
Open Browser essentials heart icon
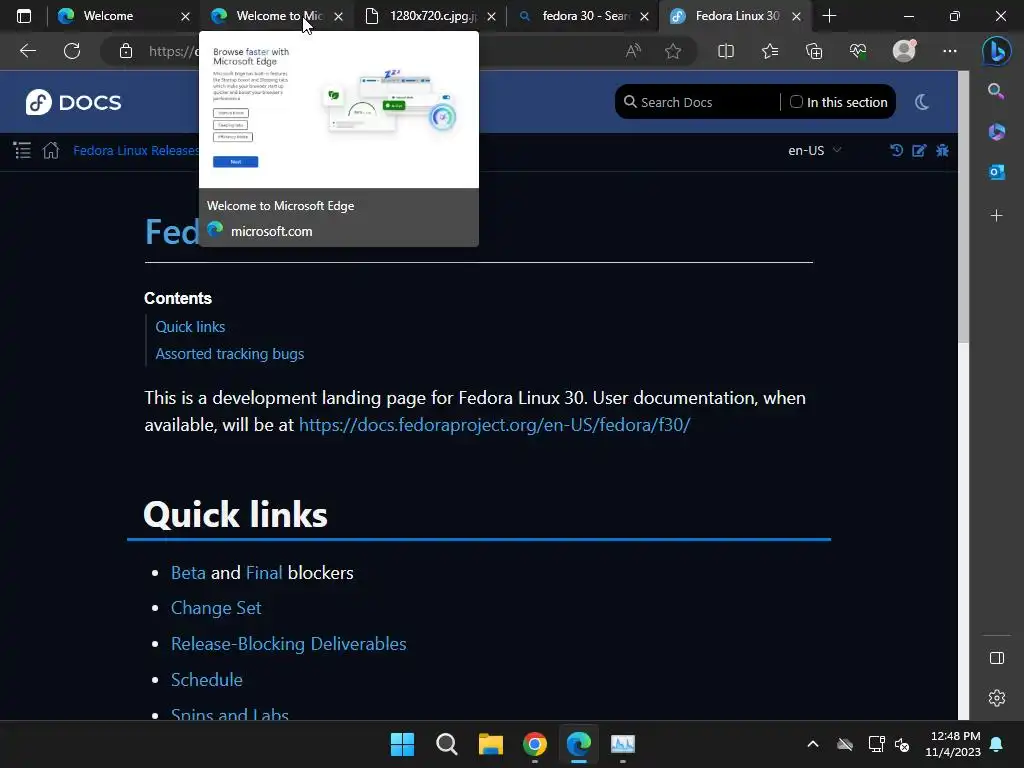(x=858, y=51)
